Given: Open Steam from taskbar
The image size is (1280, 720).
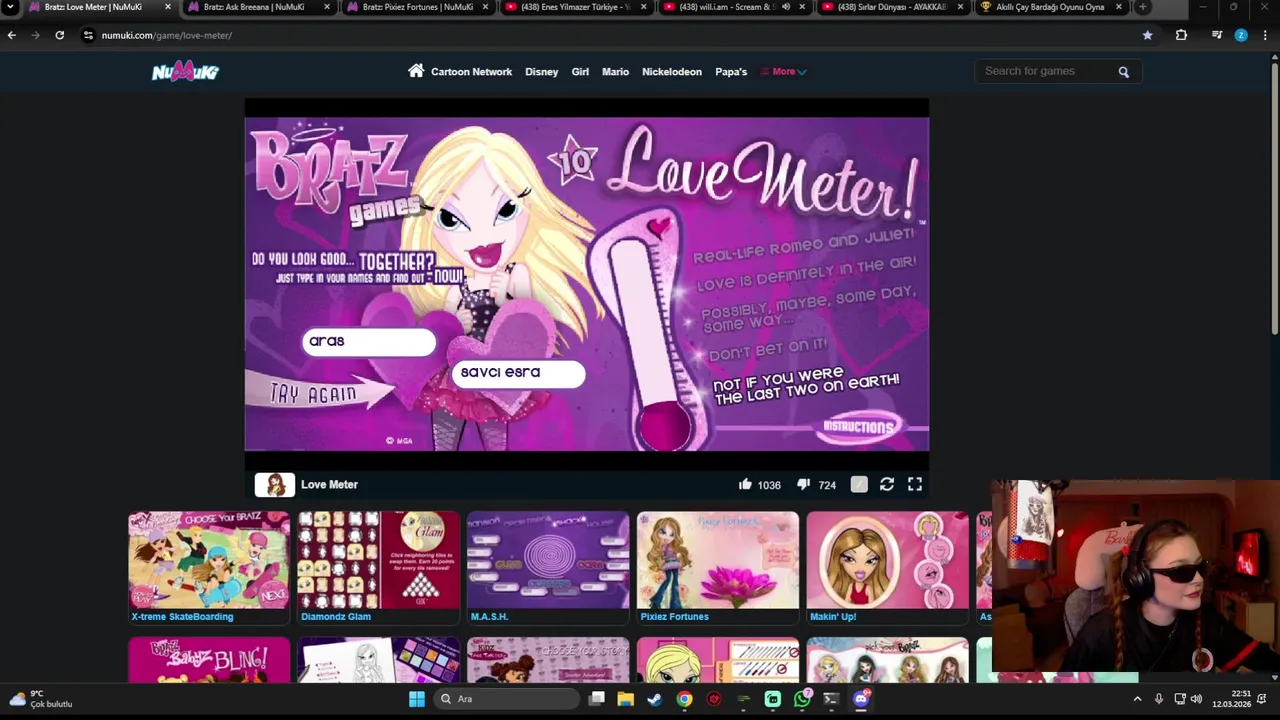Looking at the screenshot, I should 654,699.
